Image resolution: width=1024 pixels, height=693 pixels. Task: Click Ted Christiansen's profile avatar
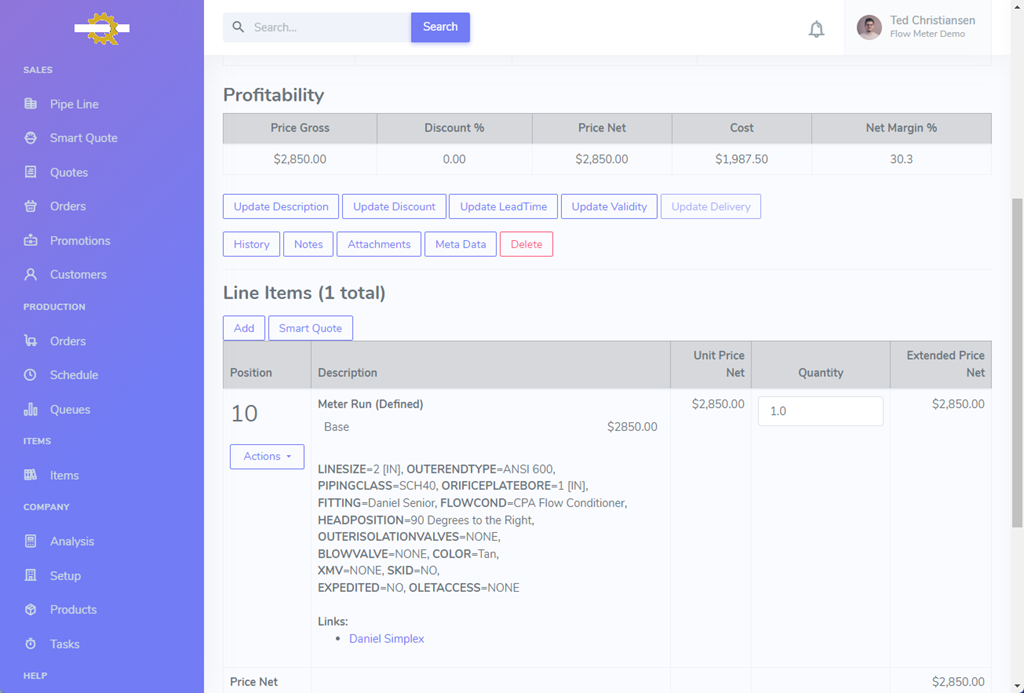[869, 28]
